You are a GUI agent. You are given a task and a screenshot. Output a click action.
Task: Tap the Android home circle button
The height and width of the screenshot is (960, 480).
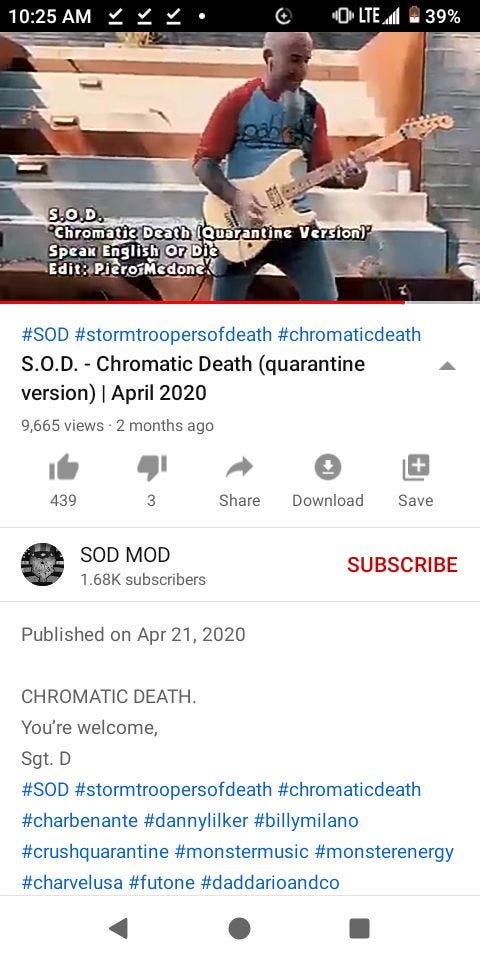coord(239,928)
